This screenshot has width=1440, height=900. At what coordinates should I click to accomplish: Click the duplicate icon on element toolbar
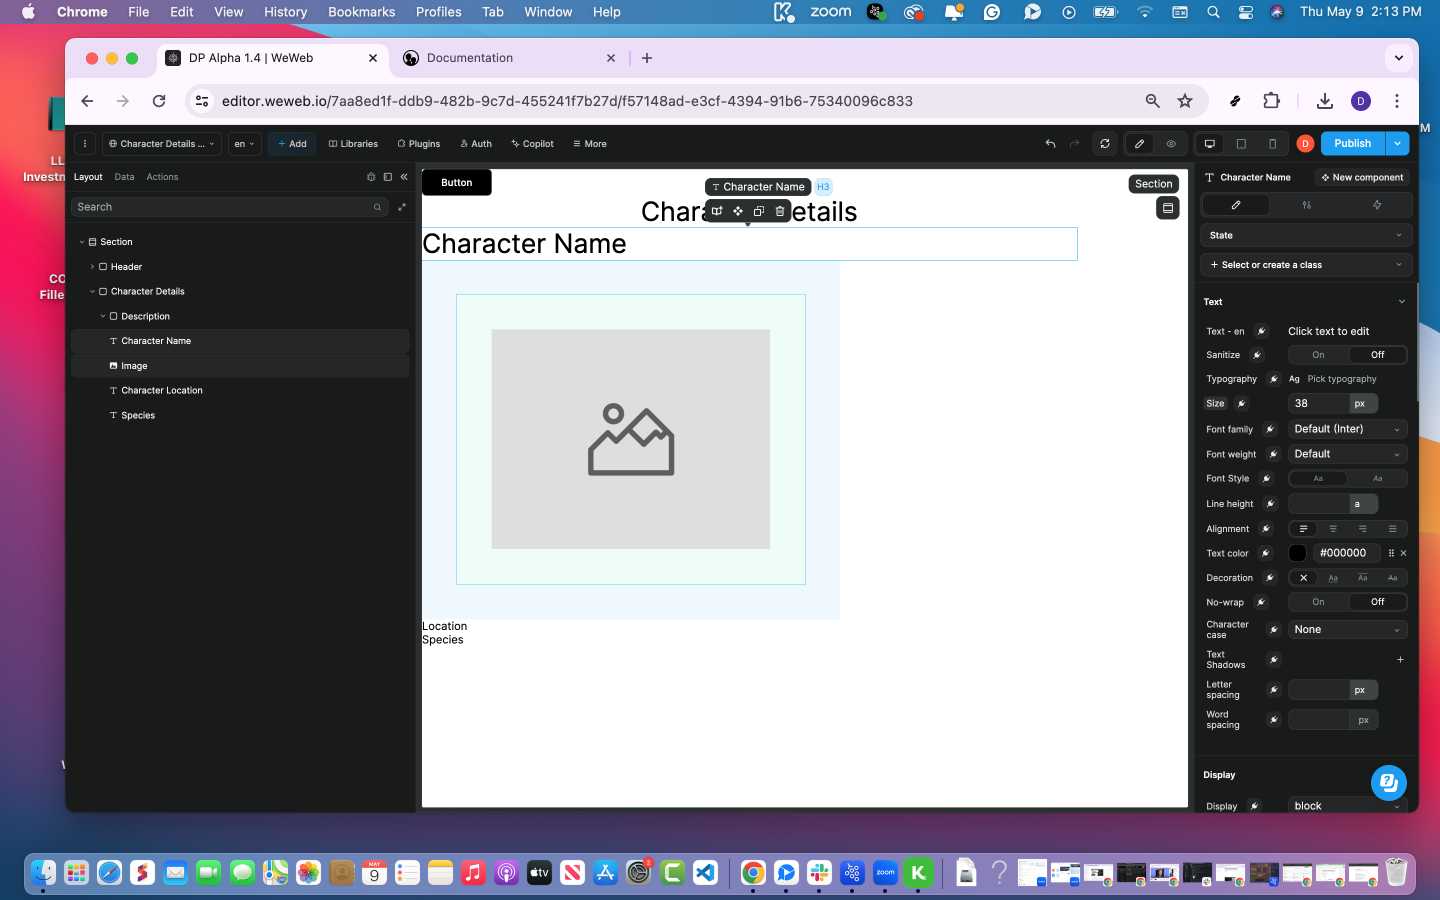click(759, 211)
